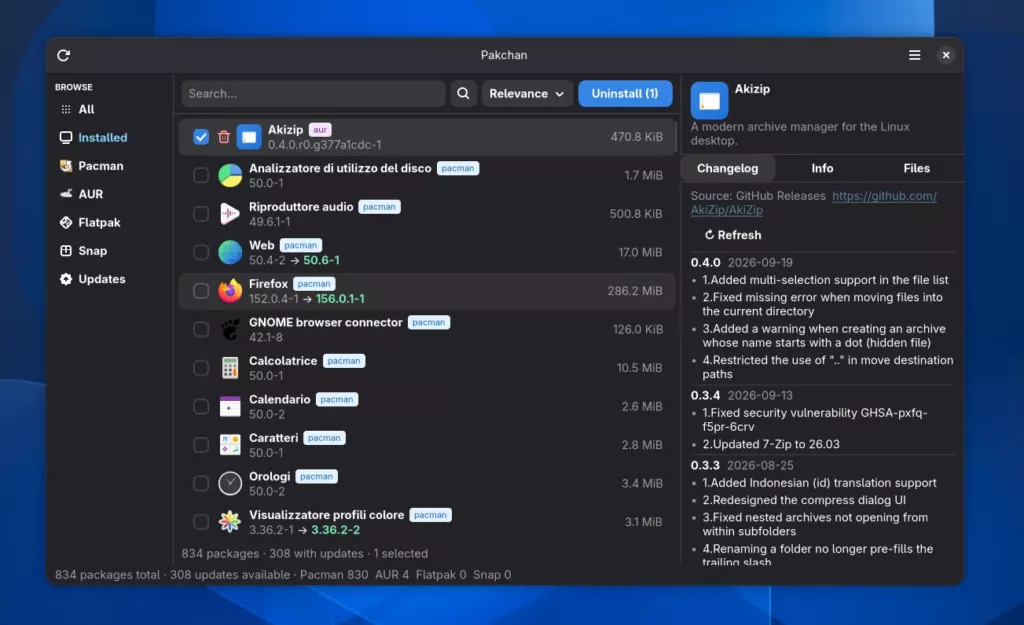This screenshot has width=1024, height=625.
Task: Check the Firefox checkbox
Action: 201,291
